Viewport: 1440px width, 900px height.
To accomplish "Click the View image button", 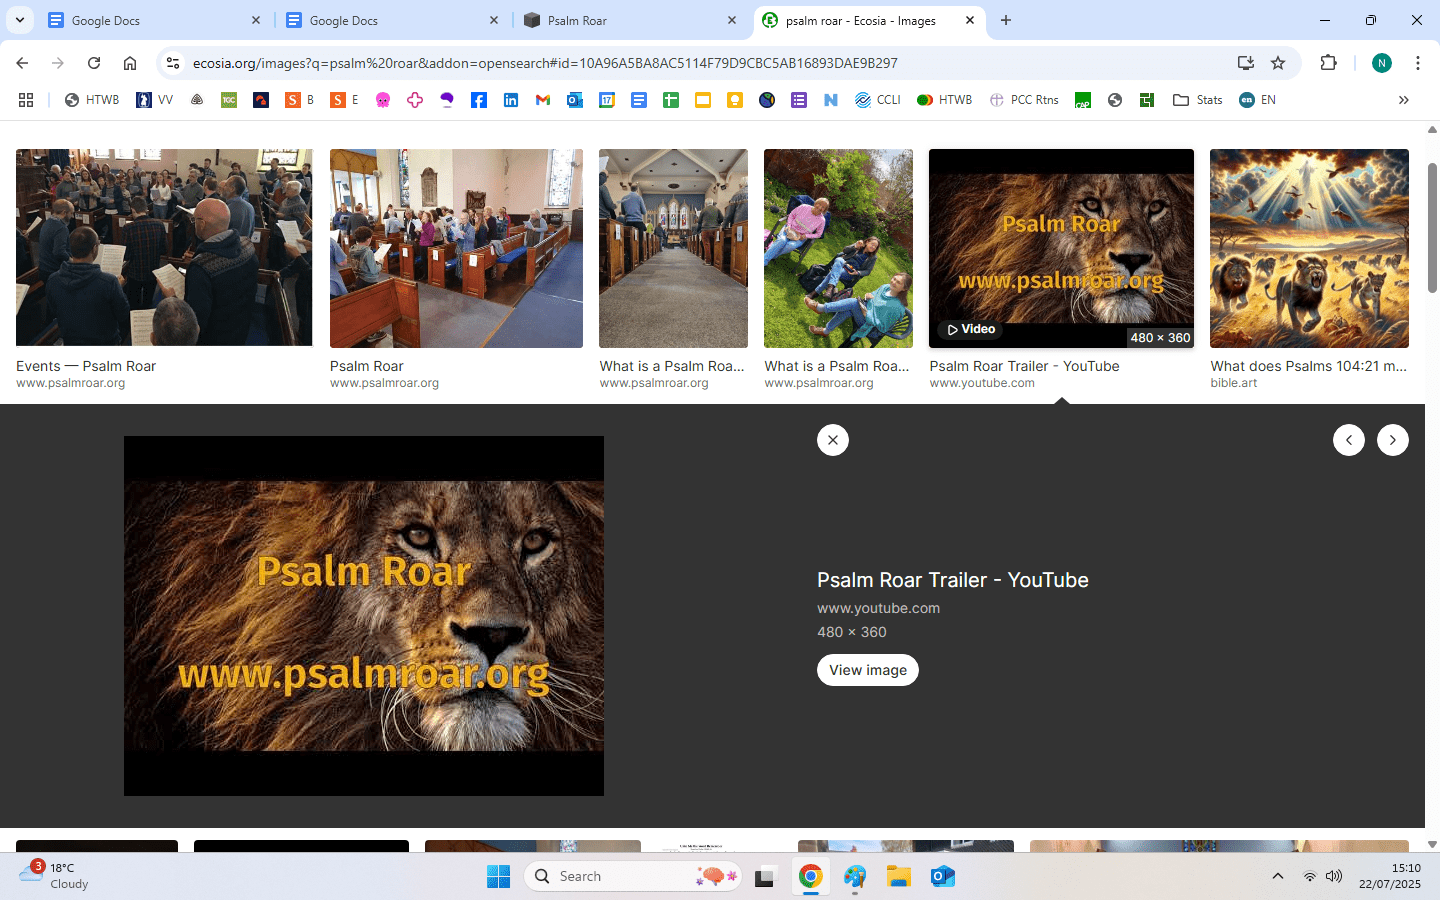I will (867, 670).
